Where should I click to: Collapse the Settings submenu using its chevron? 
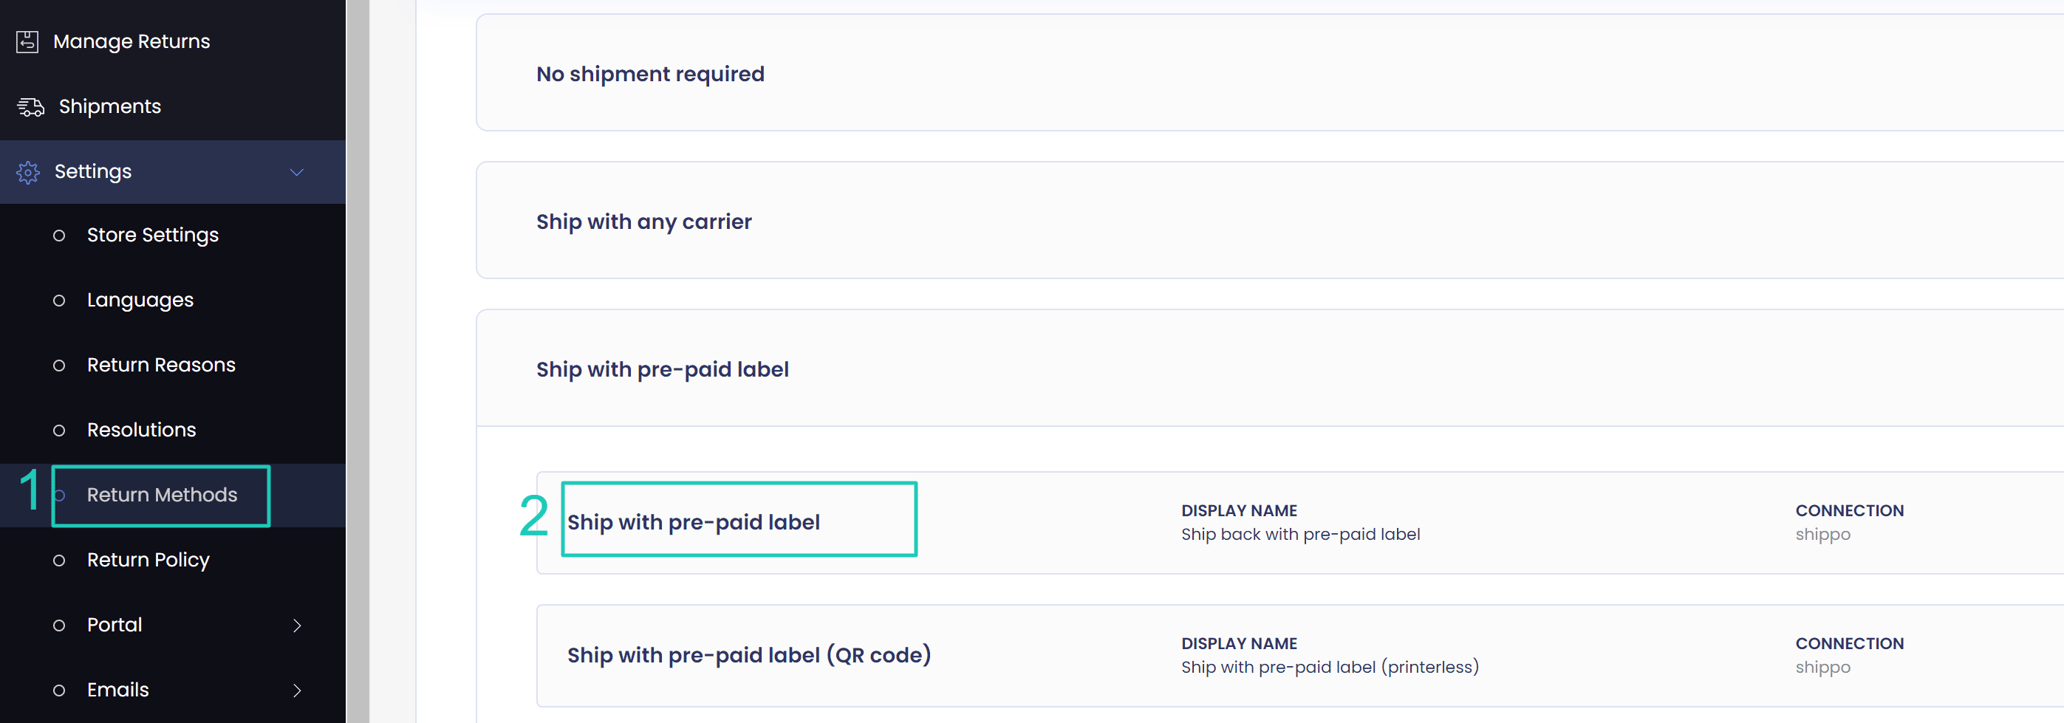tap(296, 172)
